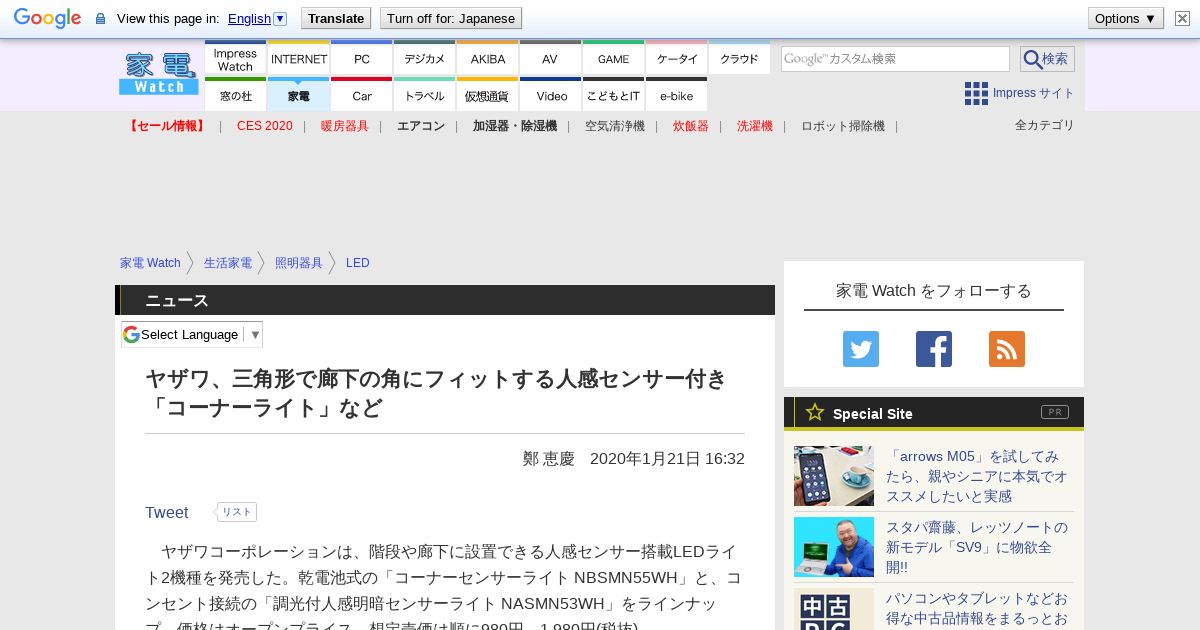Open the 仮想通貨 tab
The width and height of the screenshot is (1200, 630).
[487, 95]
